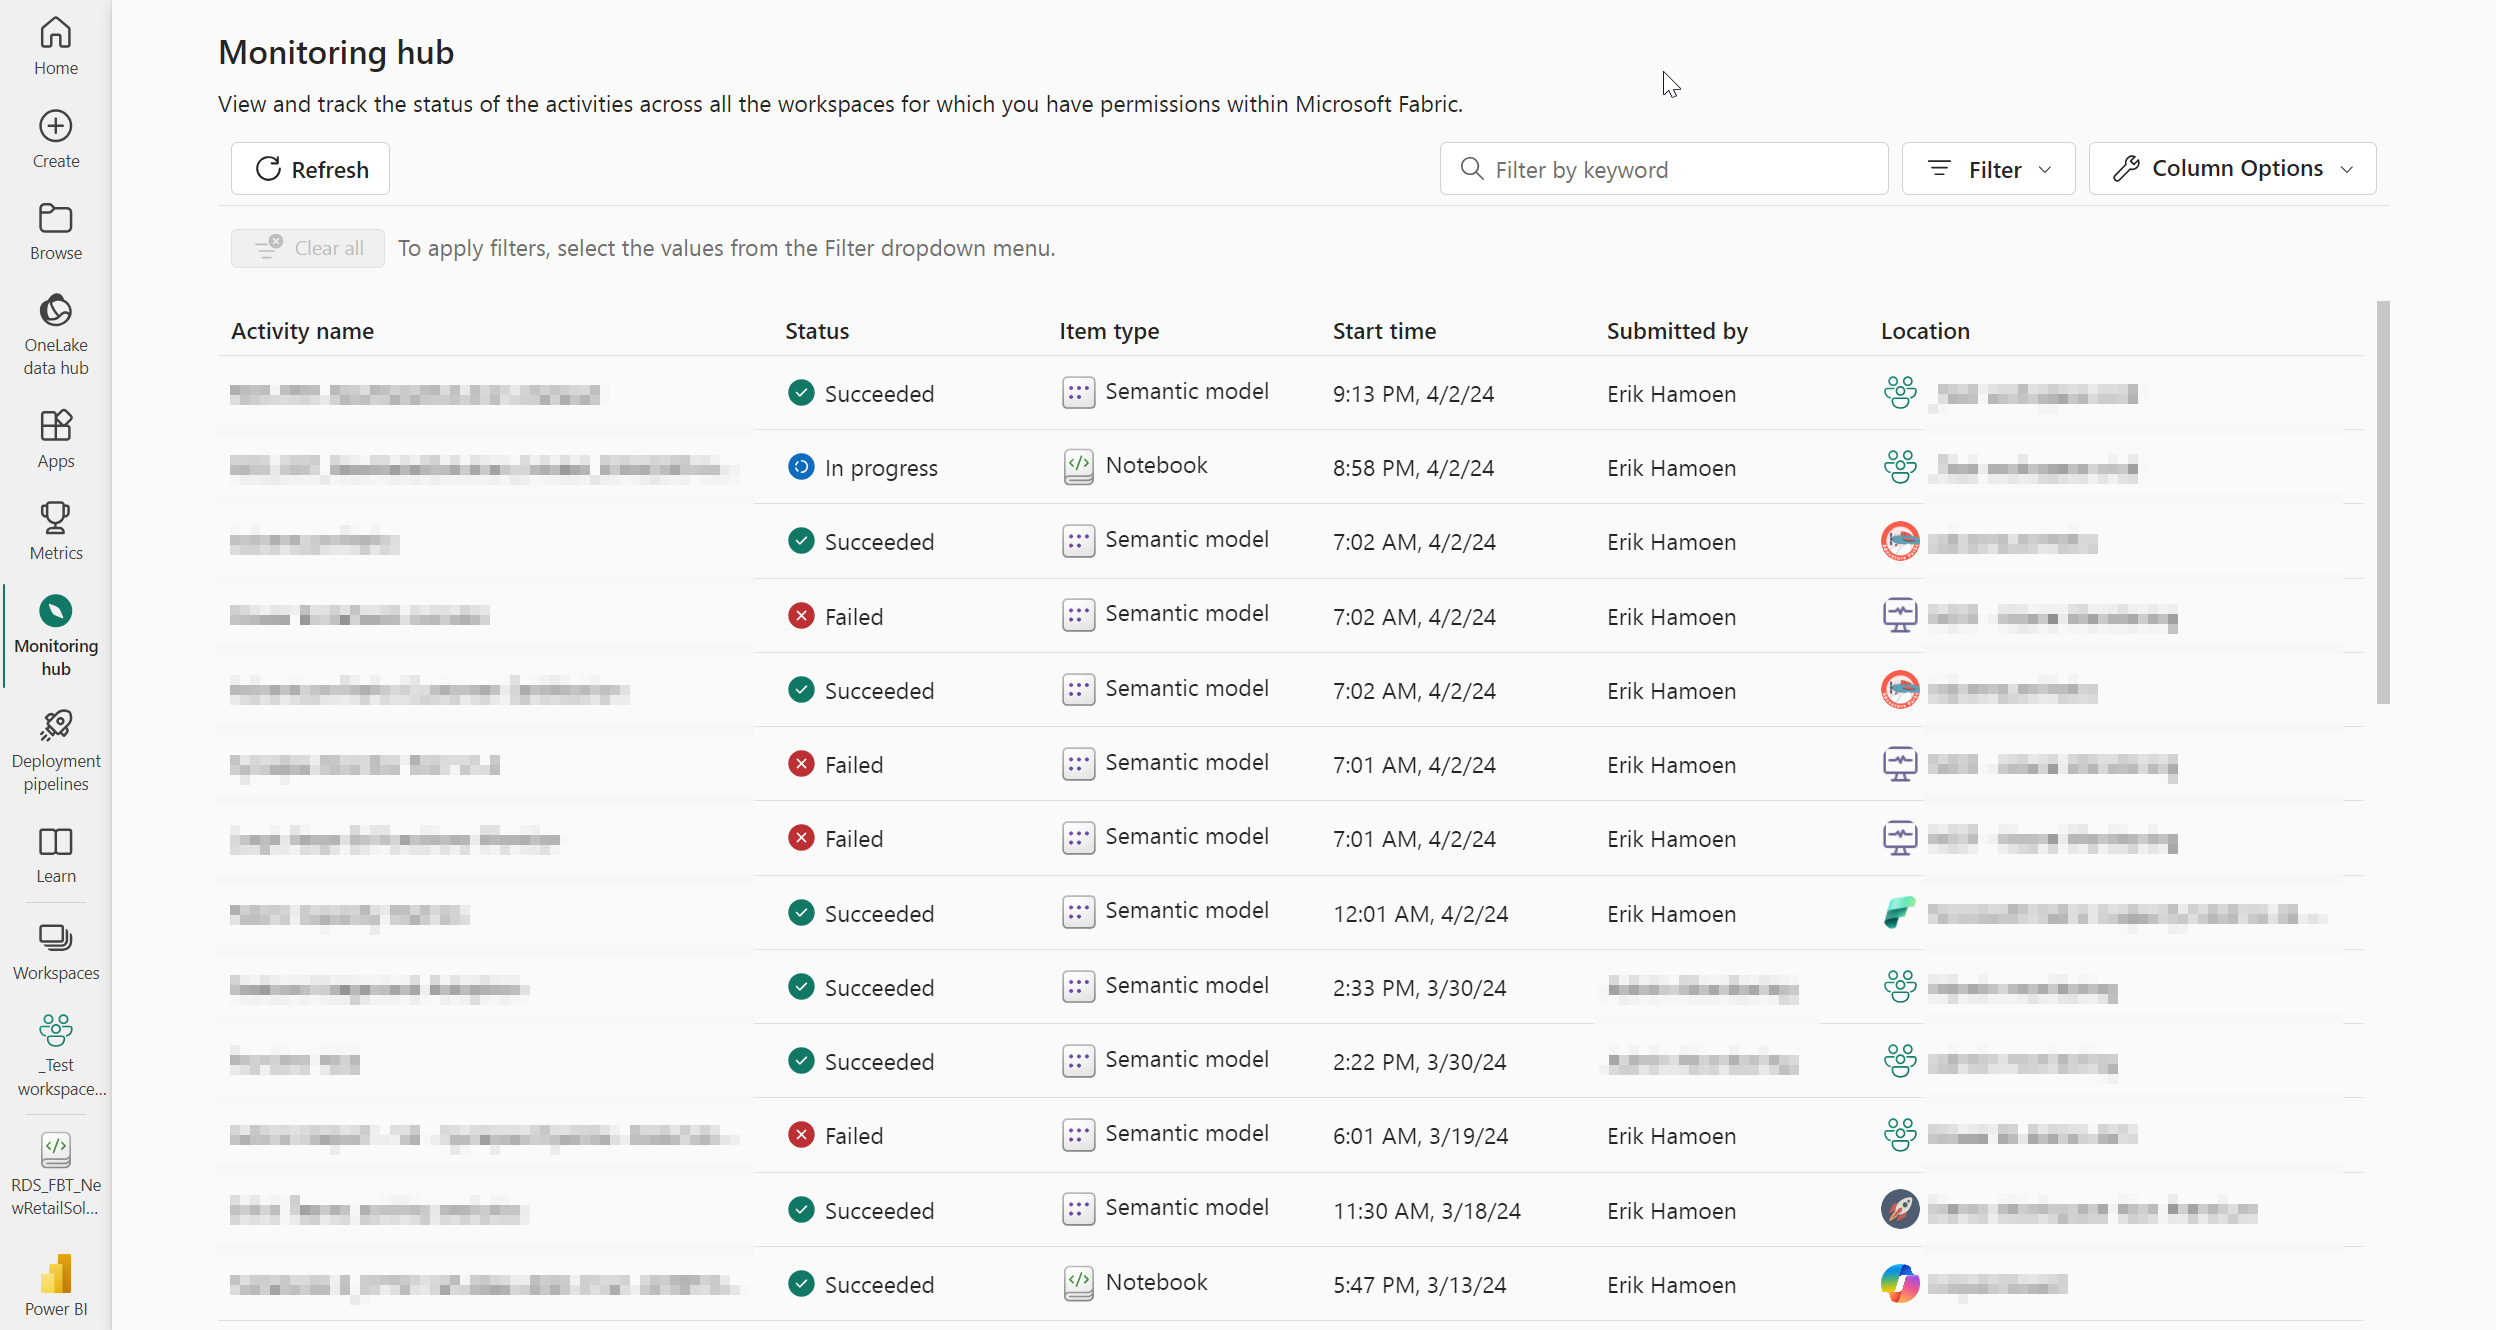Click the Filter by keyword search field

(1662, 168)
